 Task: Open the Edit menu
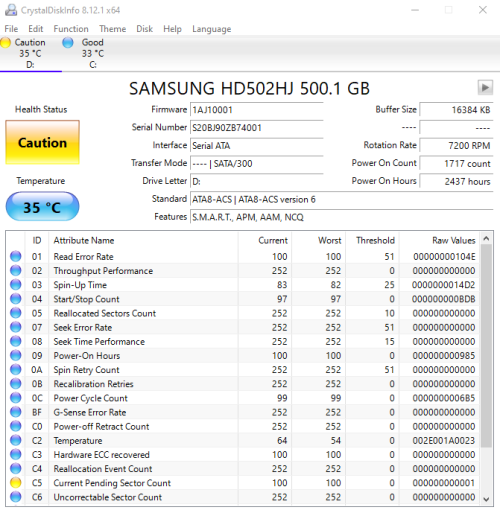(36, 29)
